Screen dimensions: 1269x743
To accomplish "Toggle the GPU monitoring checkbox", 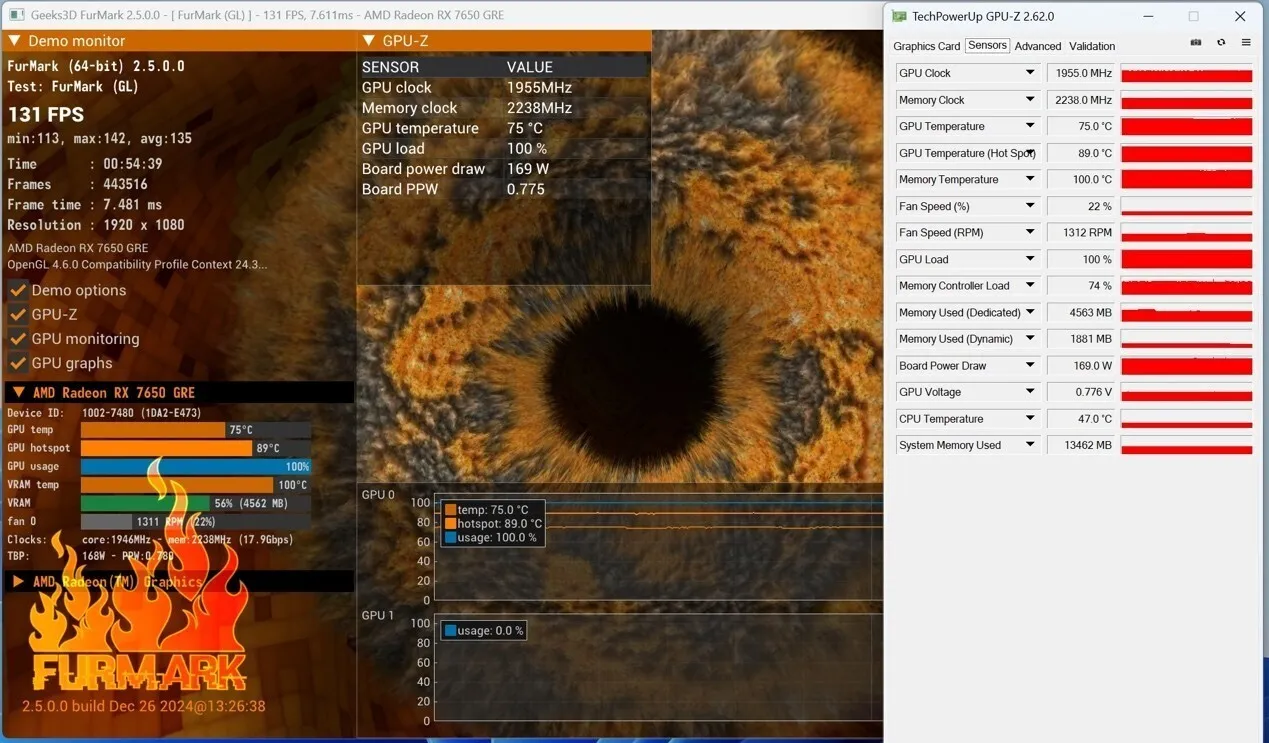I will (17, 339).
